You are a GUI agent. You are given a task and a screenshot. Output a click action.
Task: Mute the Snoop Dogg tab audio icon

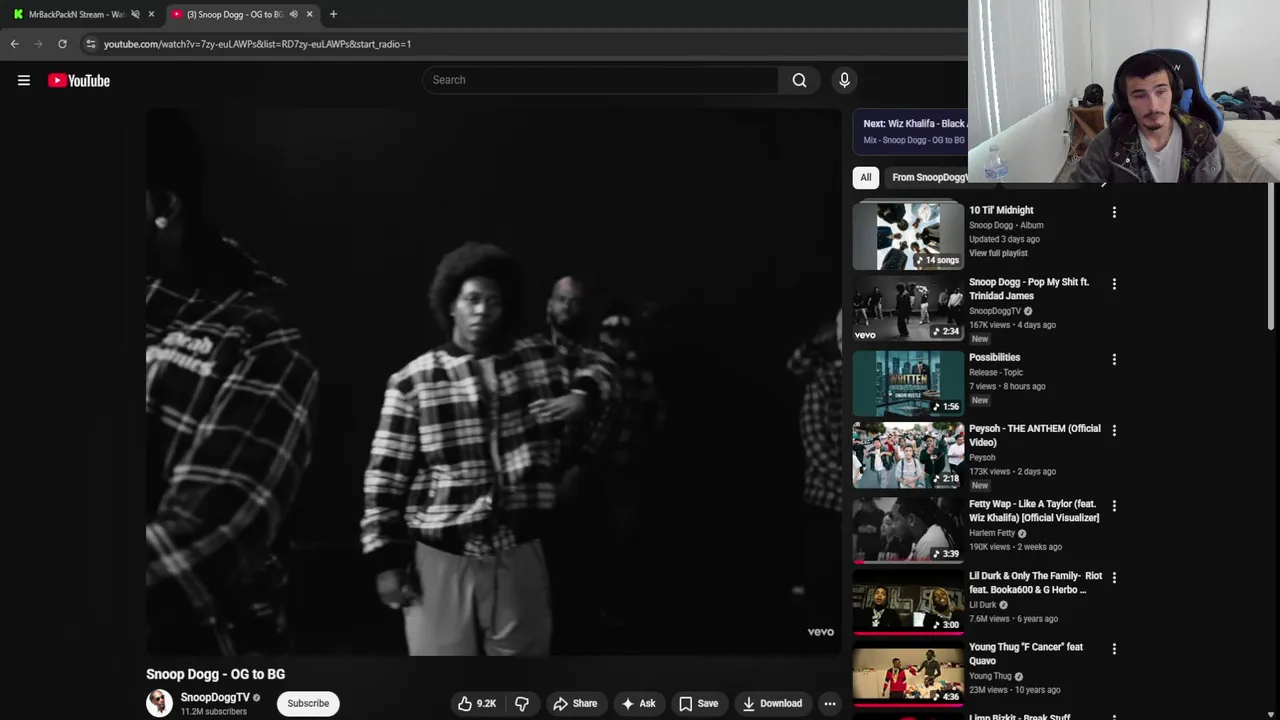[293, 14]
